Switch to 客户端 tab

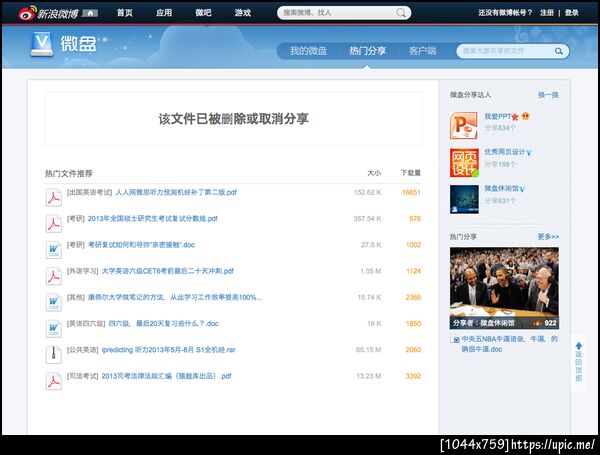(422, 51)
